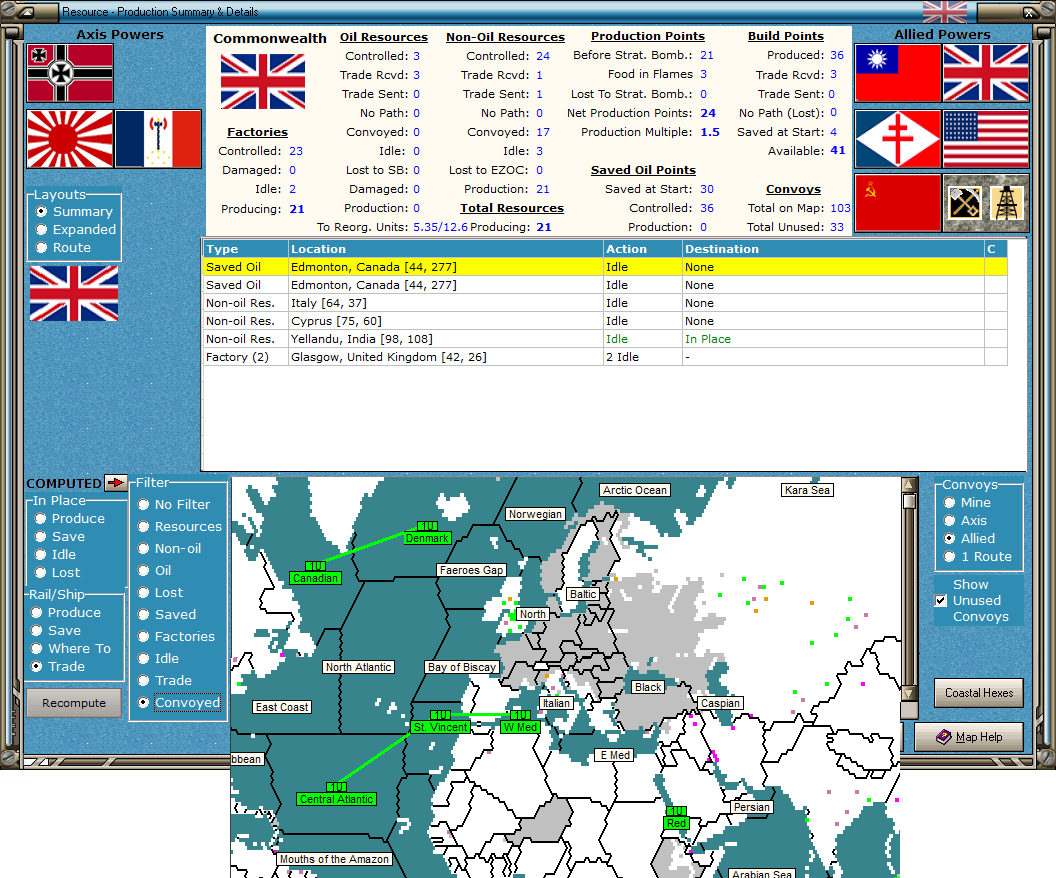Filter by Non-oil resources
The image size is (1056, 878).
(170, 548)
